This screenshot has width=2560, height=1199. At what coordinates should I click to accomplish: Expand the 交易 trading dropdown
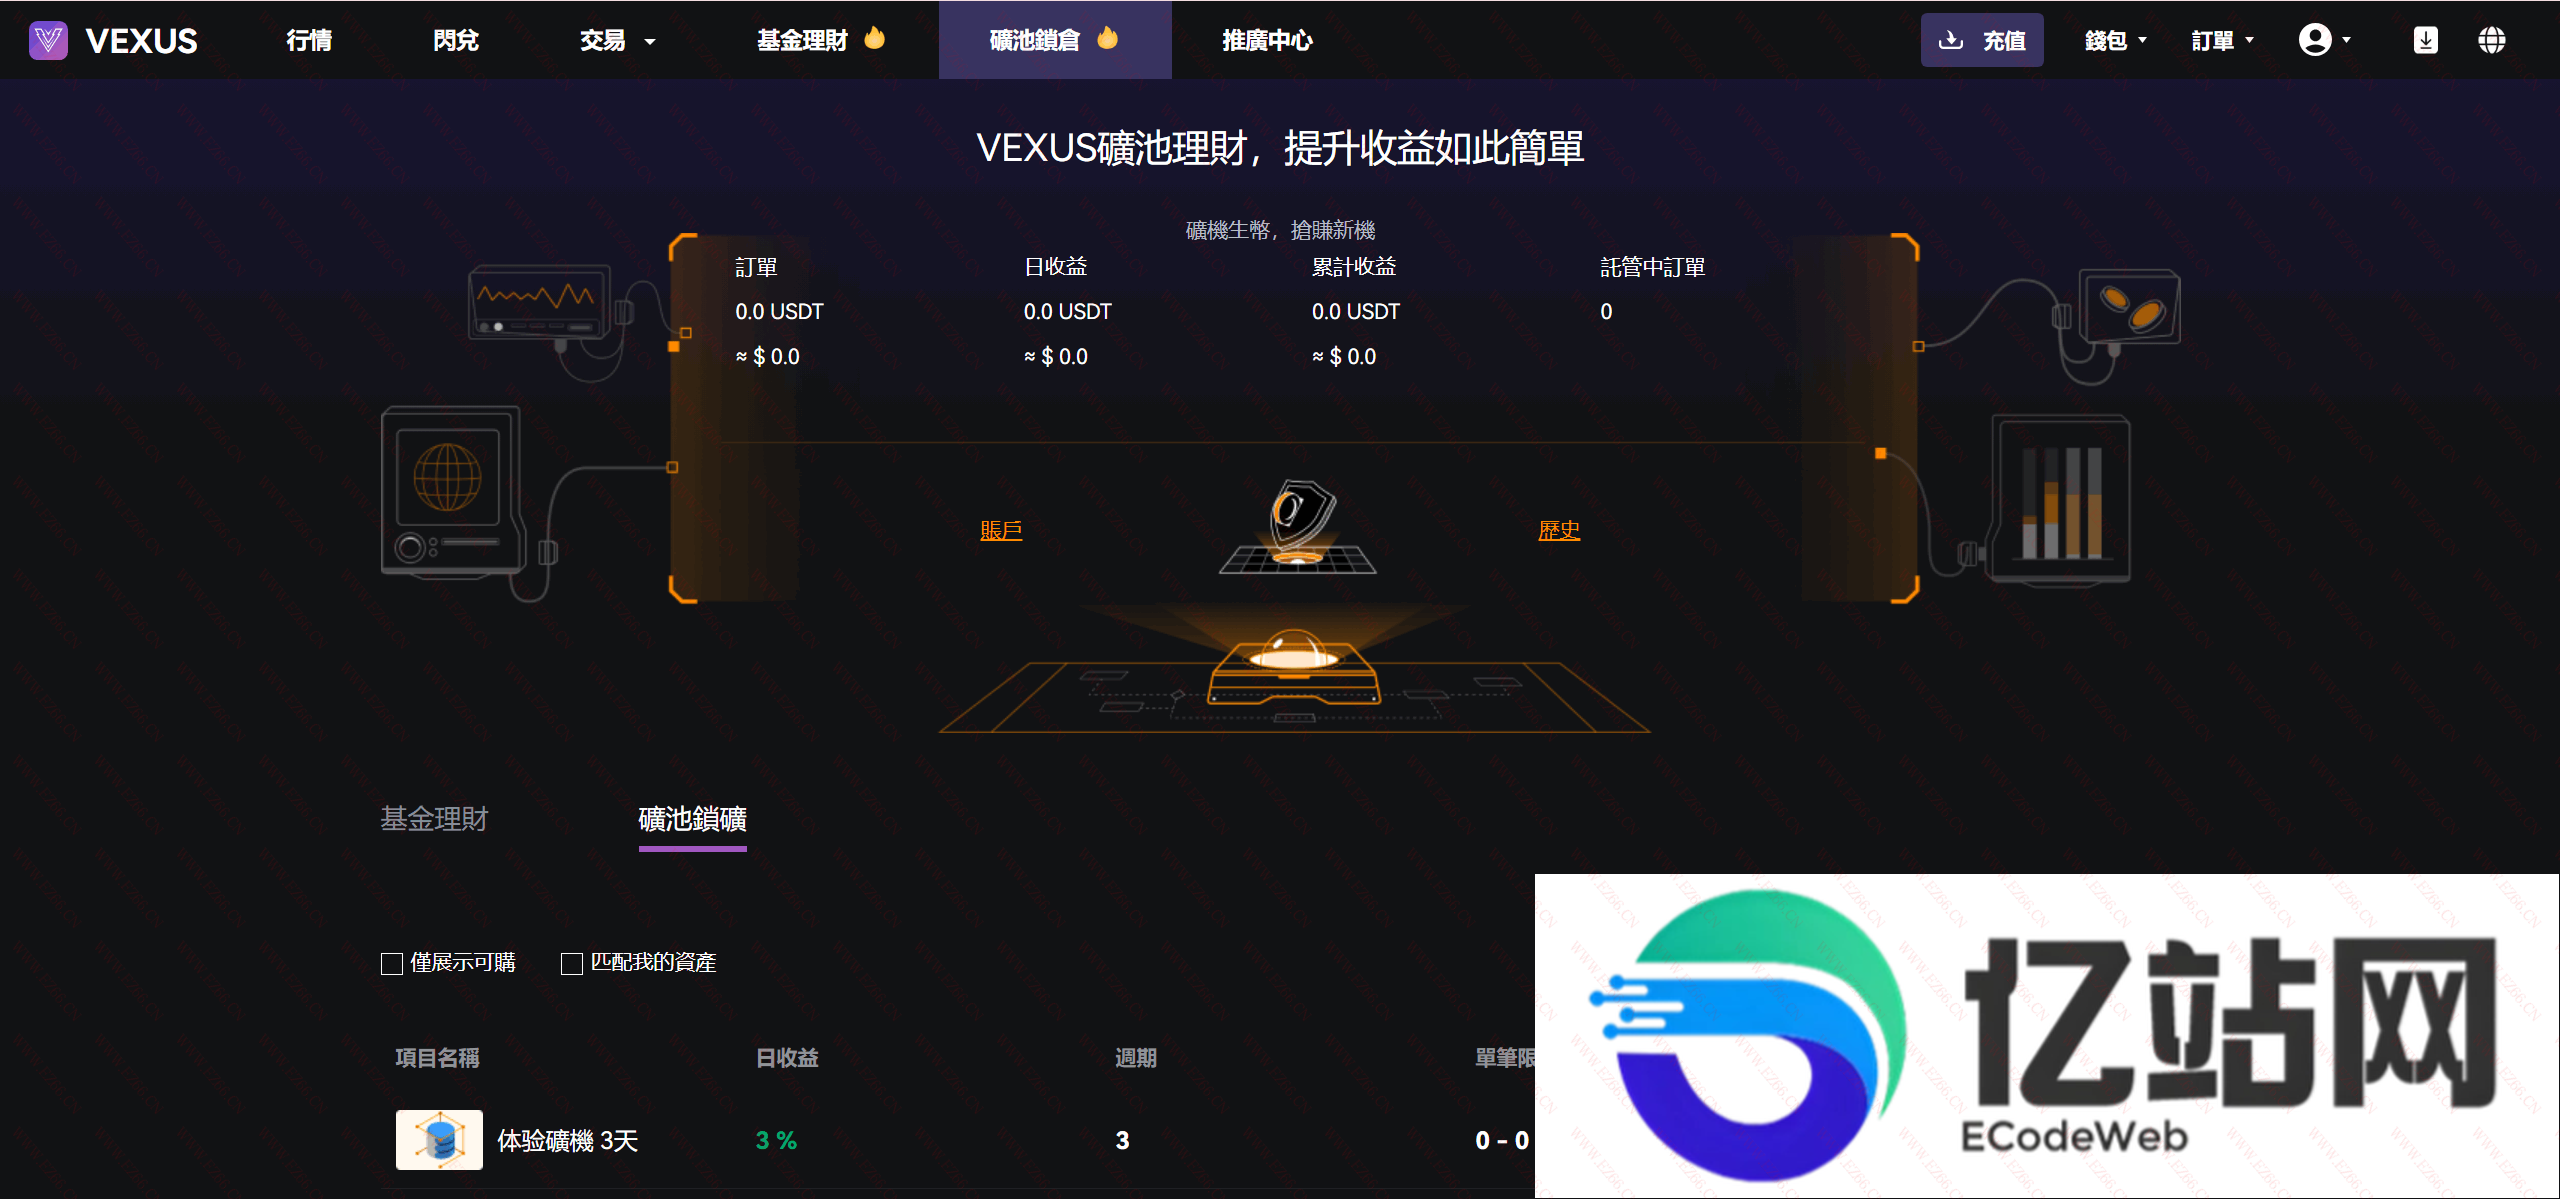click(617, 40)
